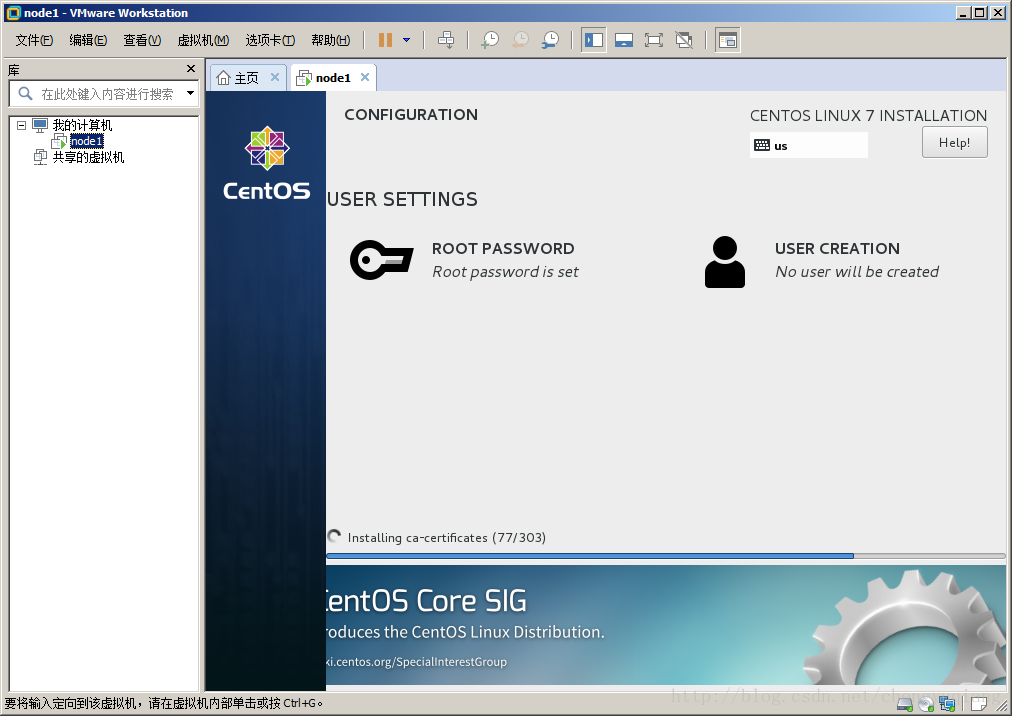Open the power options dropdown arrow beside pause
1012x716 pixels.
pyautogui.click(x=407, y=40)
